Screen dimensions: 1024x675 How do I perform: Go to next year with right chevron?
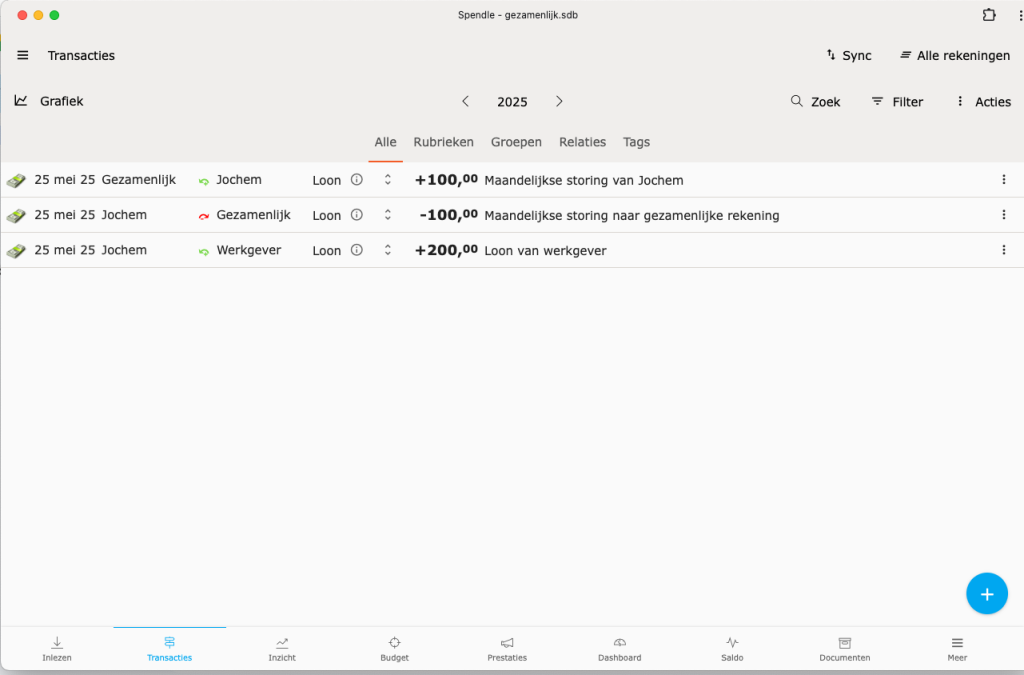(x=559, y=101)
